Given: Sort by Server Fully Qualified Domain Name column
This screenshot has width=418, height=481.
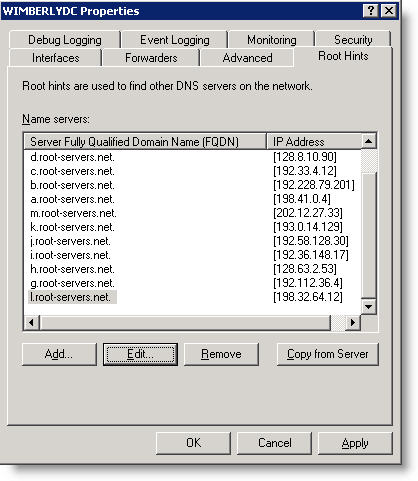Looking at the screenshot, I should click(145, 142).
